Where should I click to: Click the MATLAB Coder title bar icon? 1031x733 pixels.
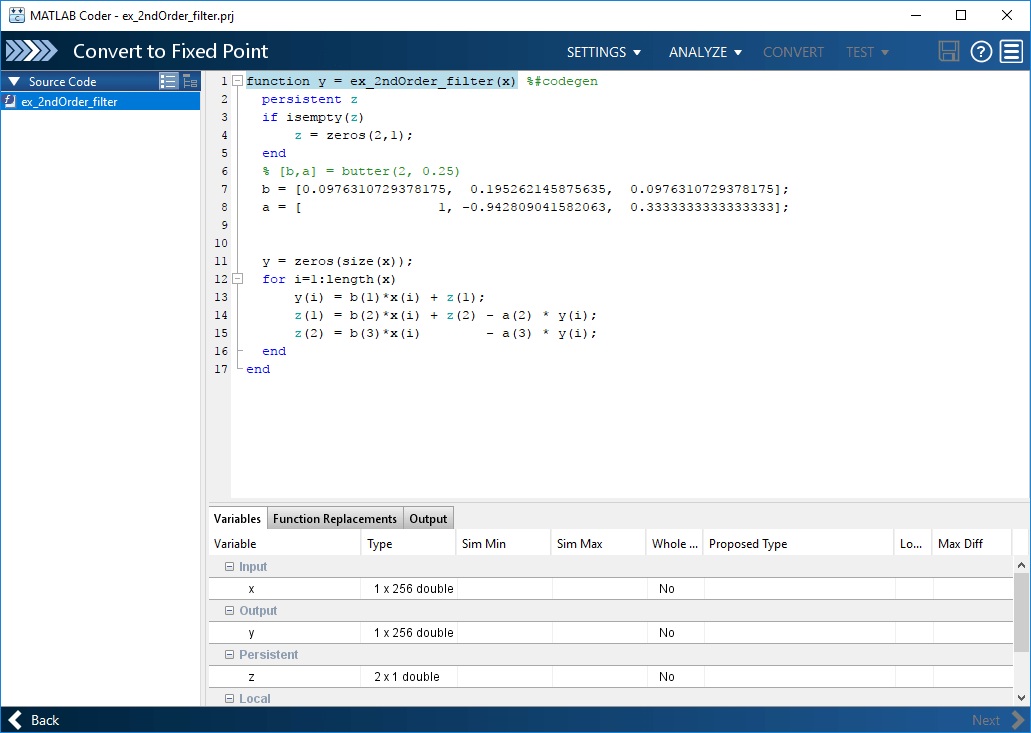pyautogui.click(x=16, y=15)
